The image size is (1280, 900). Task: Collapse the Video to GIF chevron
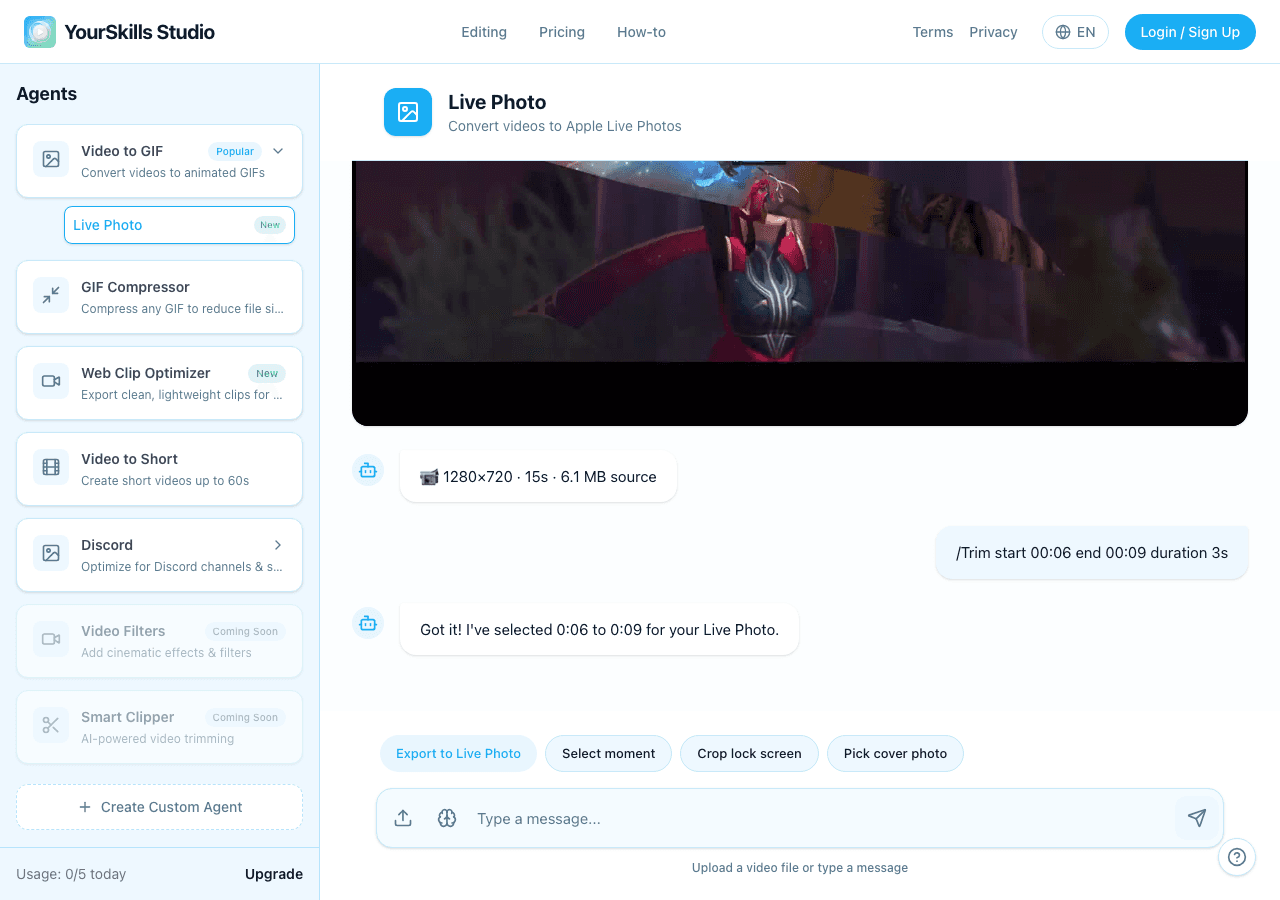click(x=278, y=151)
